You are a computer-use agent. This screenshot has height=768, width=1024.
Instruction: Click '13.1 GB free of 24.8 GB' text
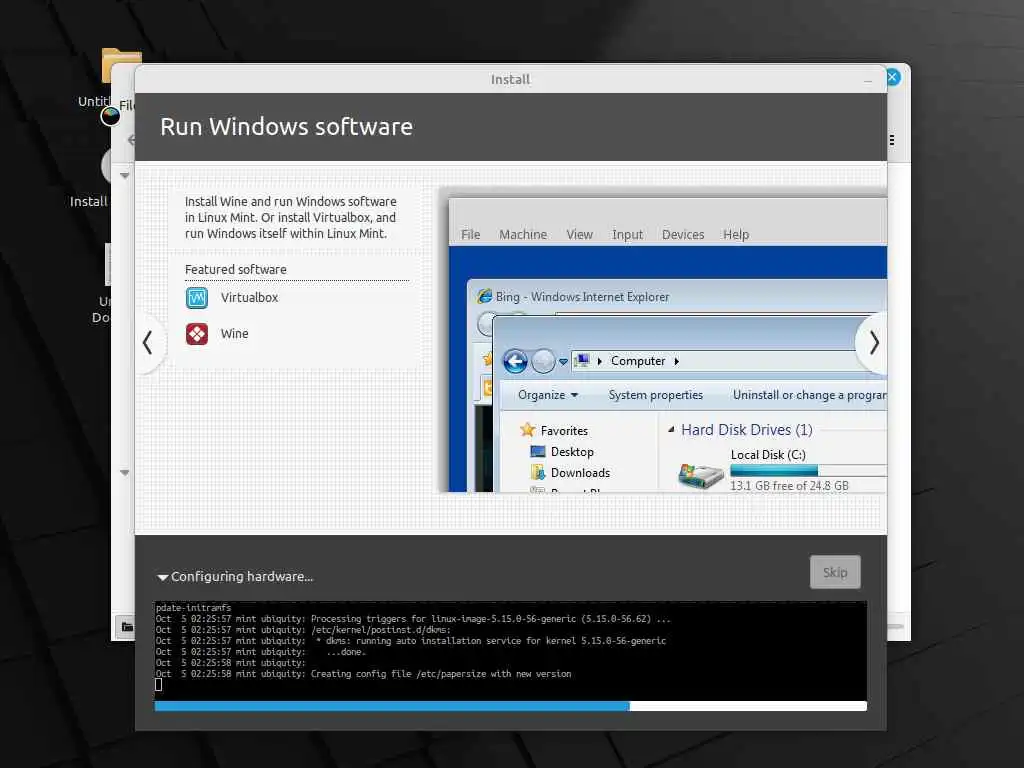(789, 486)
